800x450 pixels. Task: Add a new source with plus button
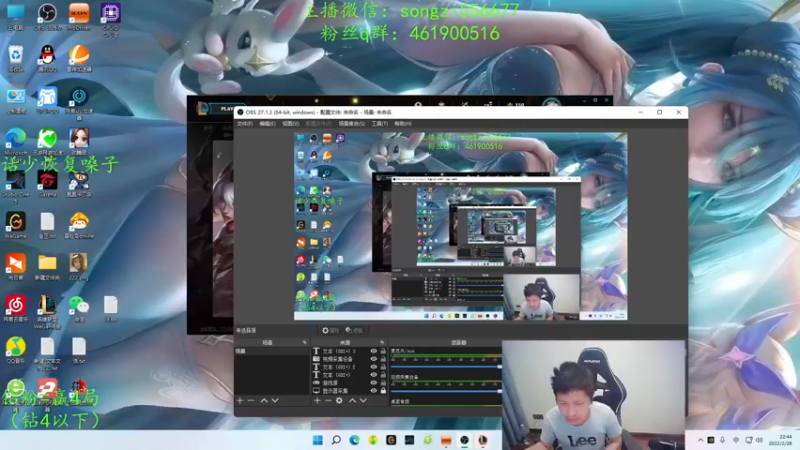317,401
